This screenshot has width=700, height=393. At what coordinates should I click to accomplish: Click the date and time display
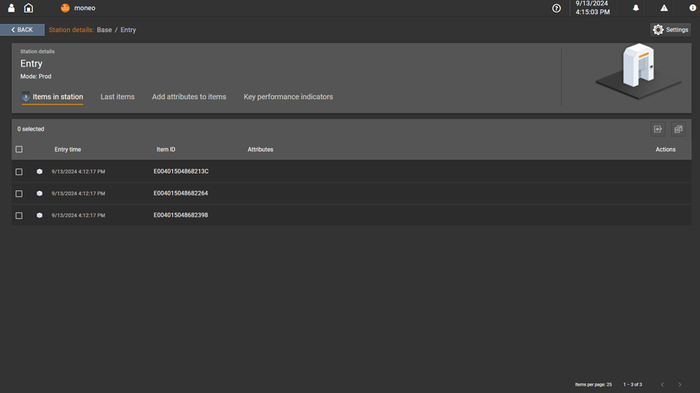(x=592, y=8)
